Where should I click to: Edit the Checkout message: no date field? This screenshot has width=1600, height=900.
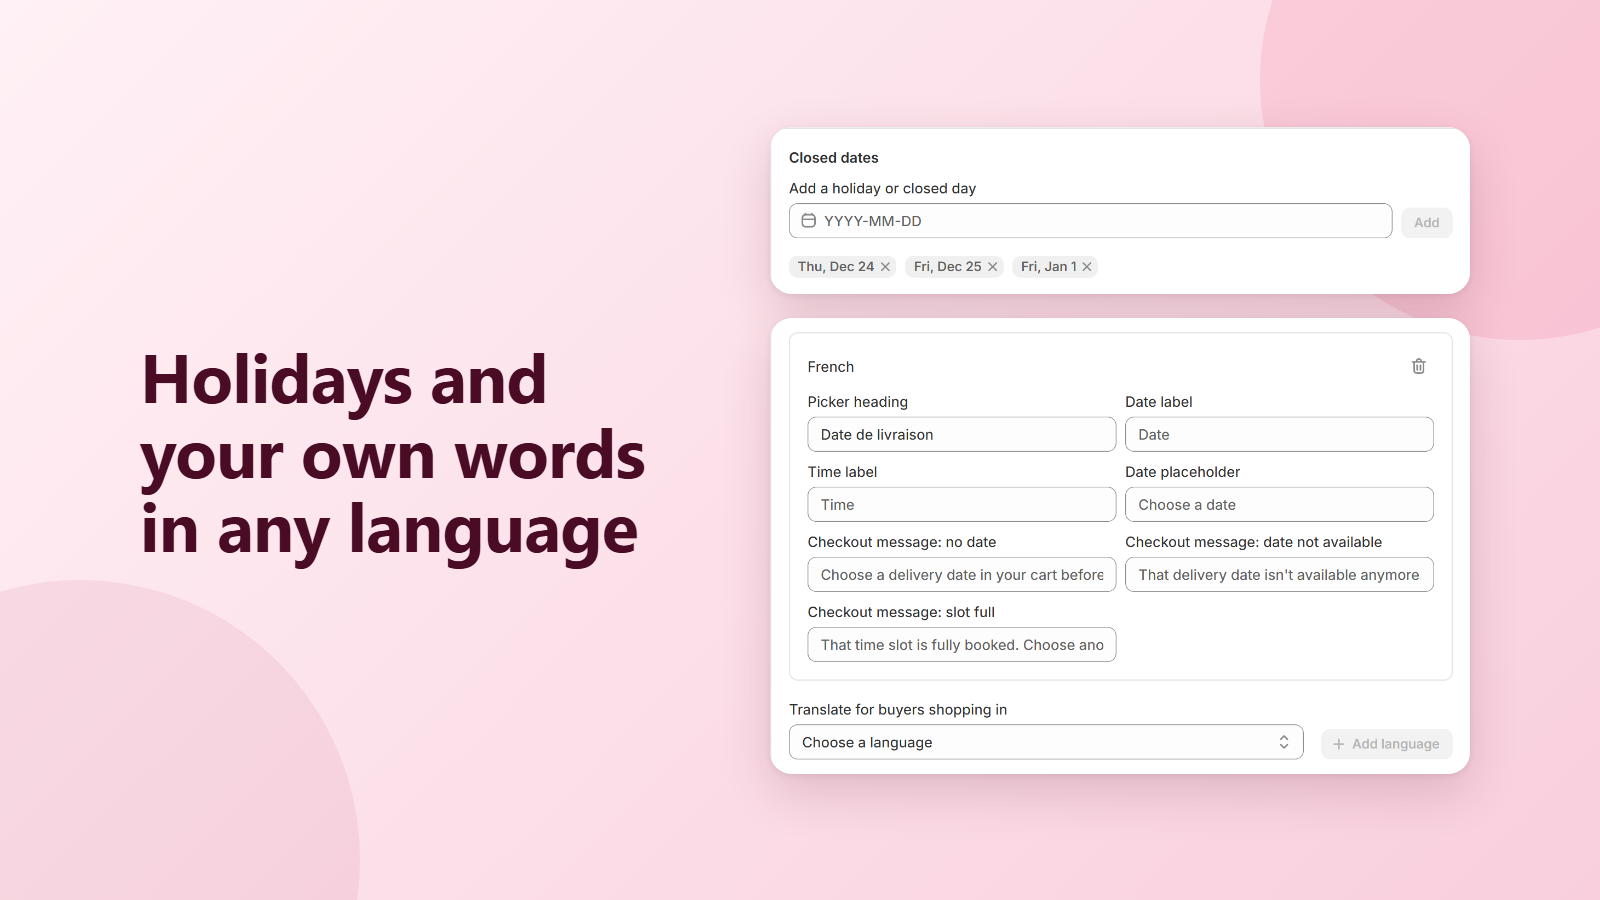[x=961, y=575]
